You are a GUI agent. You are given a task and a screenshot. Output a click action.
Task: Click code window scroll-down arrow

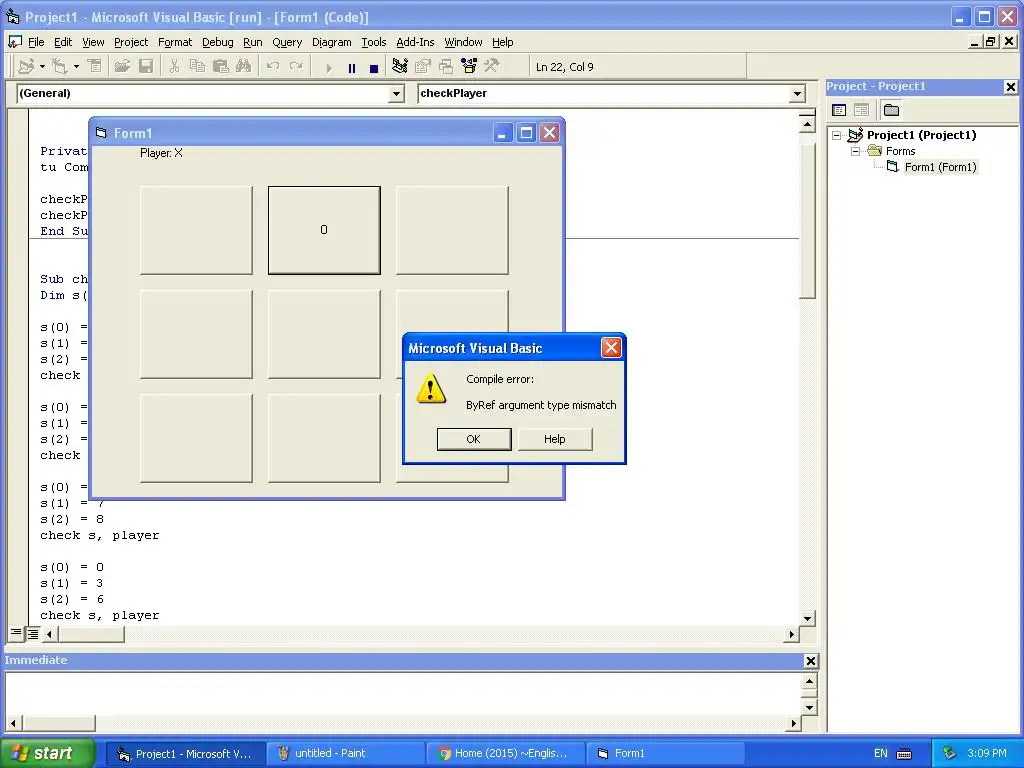[x=807, y=618]
